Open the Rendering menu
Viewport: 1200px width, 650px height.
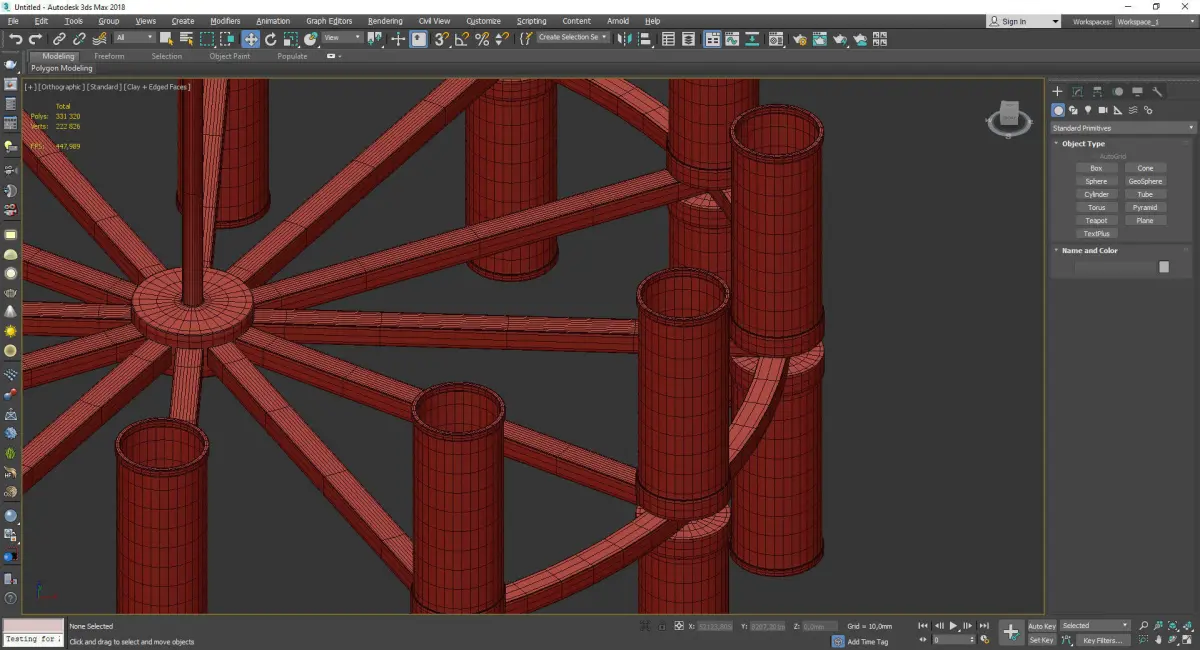(x=385, y=21)
